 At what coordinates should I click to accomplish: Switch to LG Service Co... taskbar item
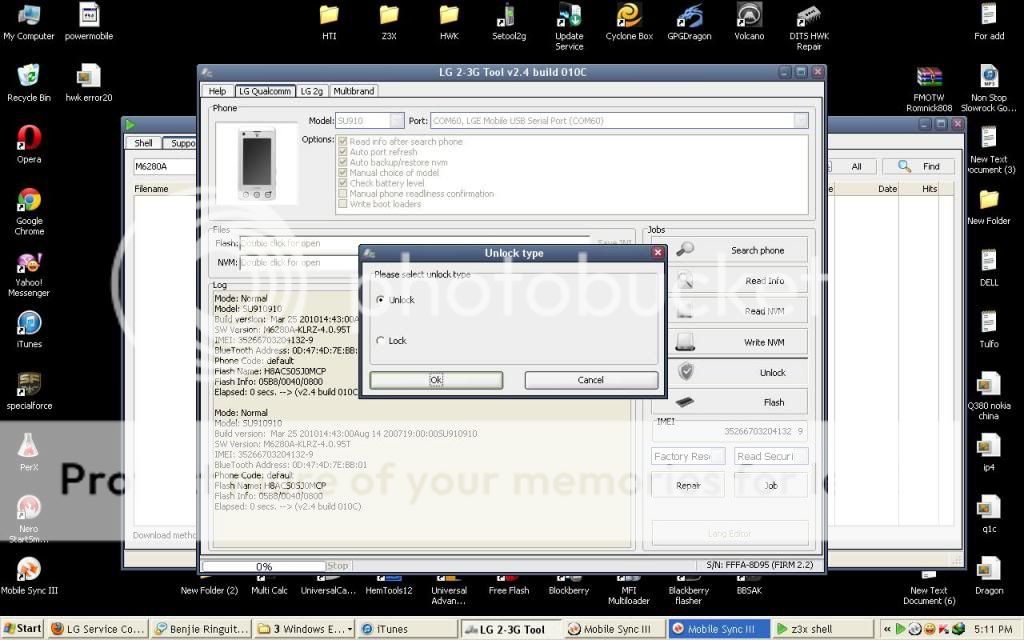(x=98, y=629)
